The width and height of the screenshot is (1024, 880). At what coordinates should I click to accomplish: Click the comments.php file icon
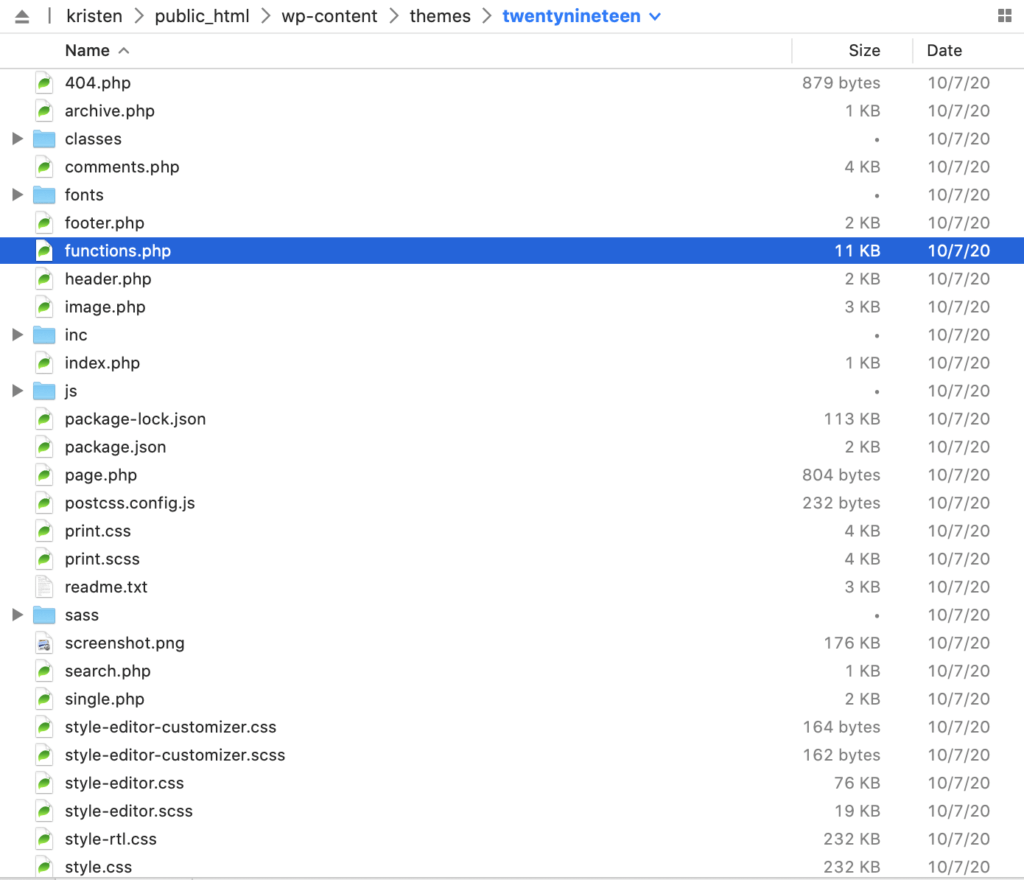tap(44, 167)
